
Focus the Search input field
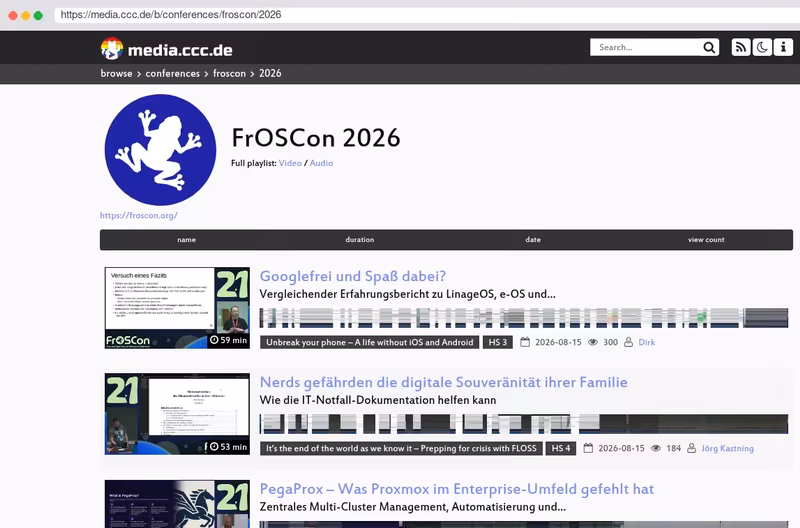click(645, 47)
